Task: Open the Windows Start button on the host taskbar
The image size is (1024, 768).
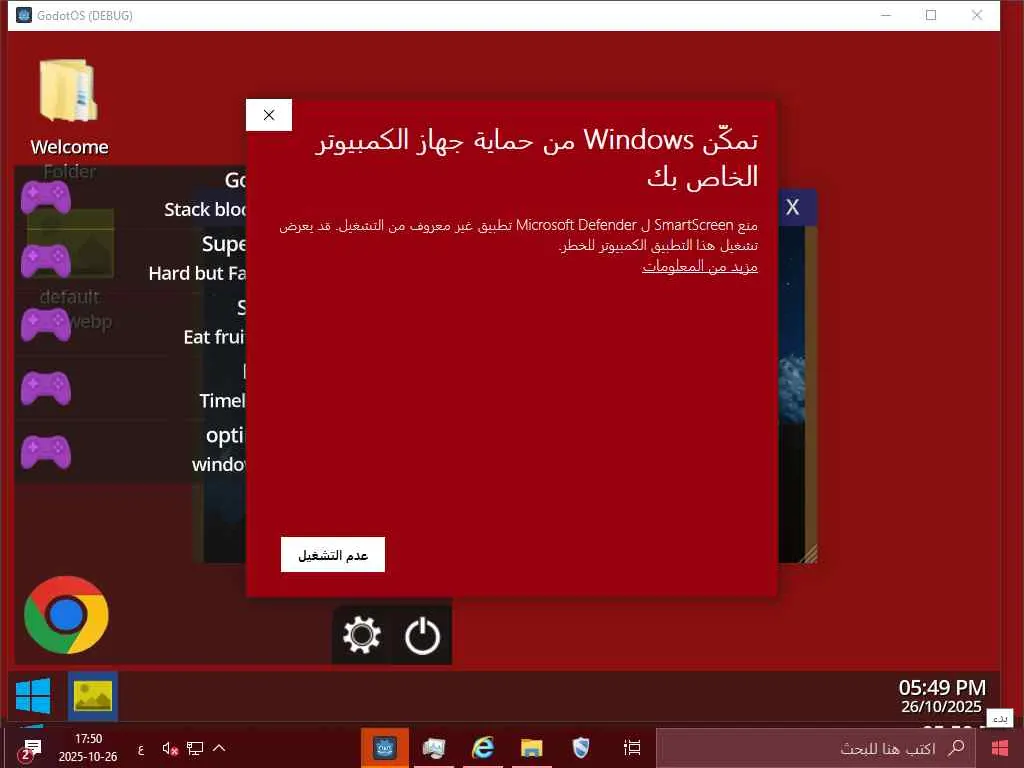Action: 1000,748
